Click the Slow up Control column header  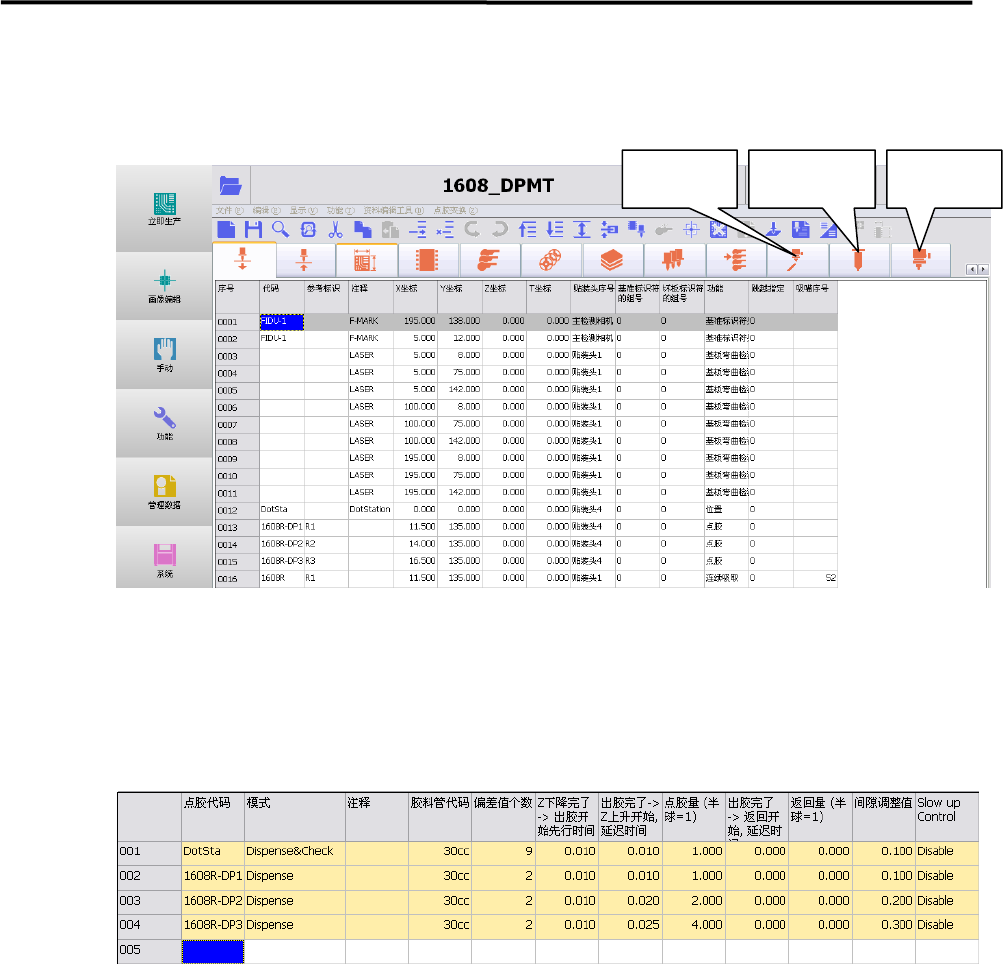947,817
